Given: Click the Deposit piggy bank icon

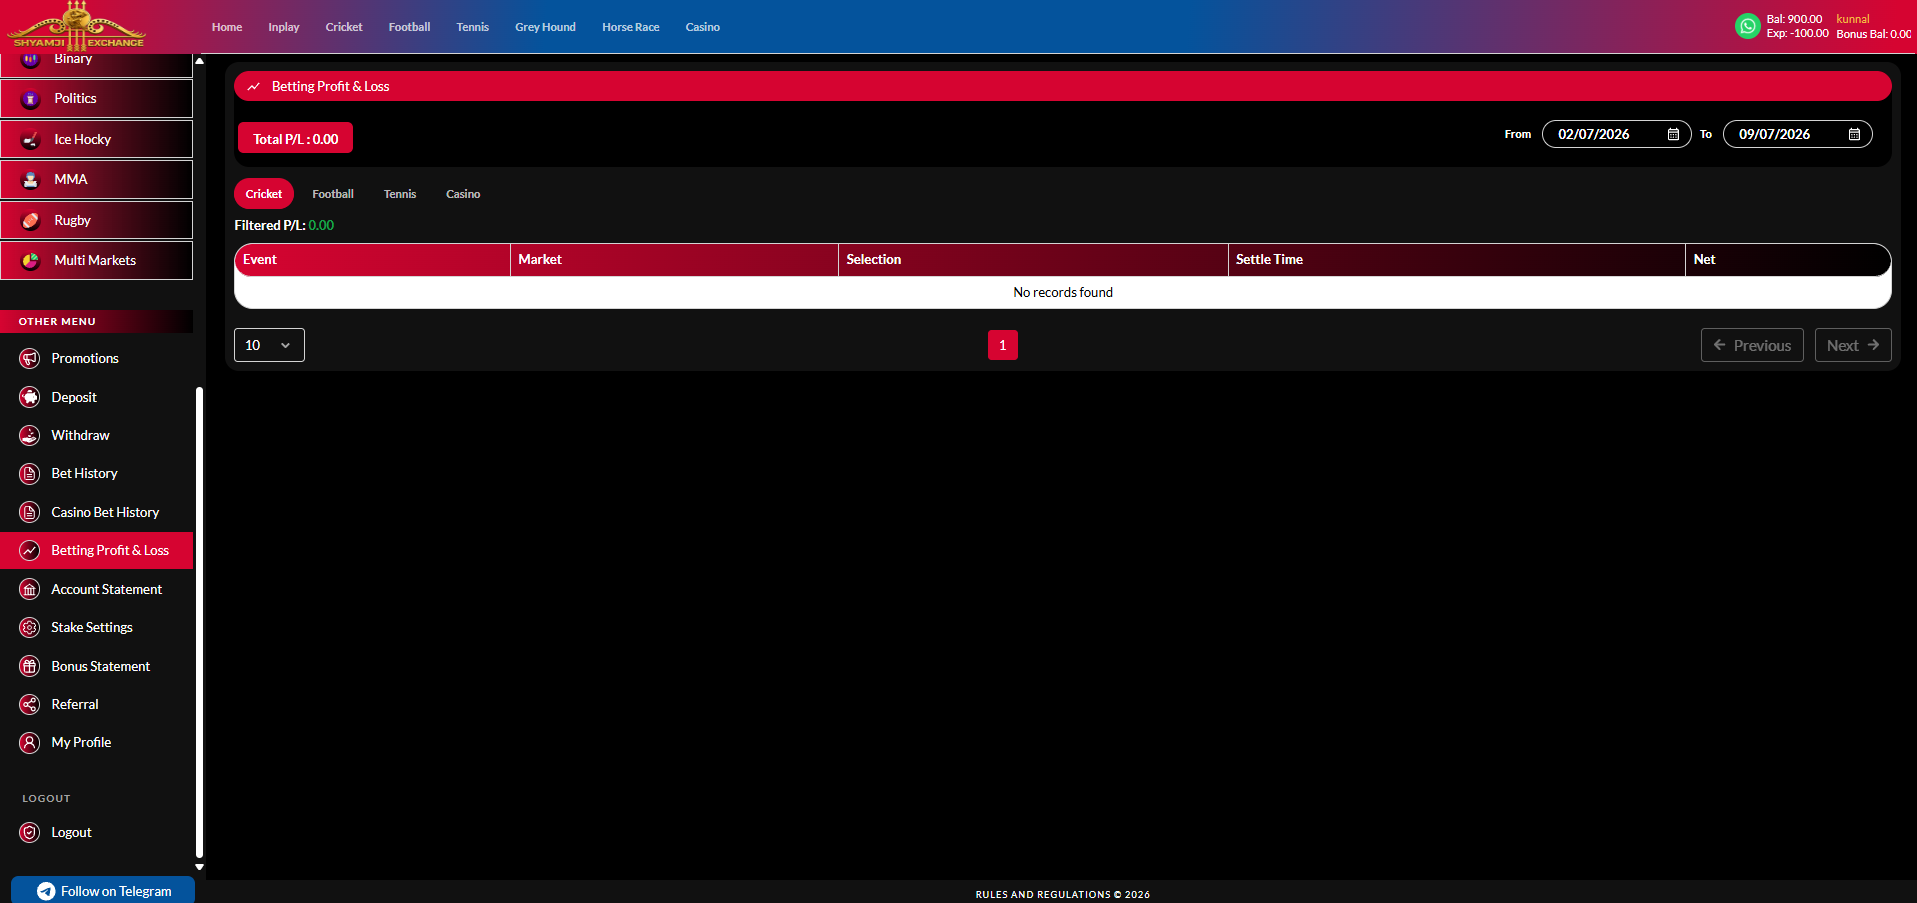Looking at the screenshot, I should click(x=30, y=397).
